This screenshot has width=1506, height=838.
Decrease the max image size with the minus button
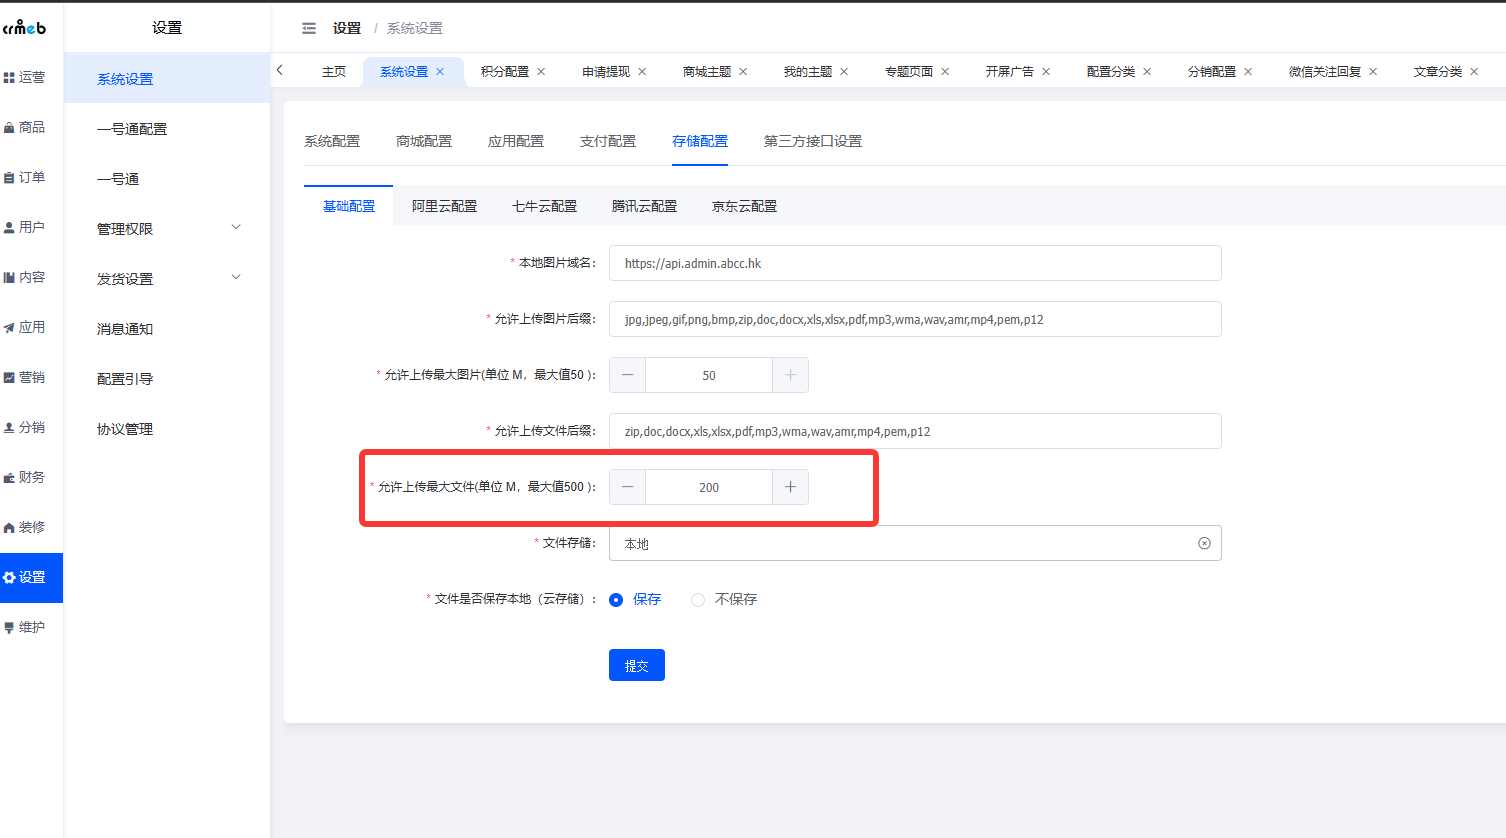coord(627,375)
